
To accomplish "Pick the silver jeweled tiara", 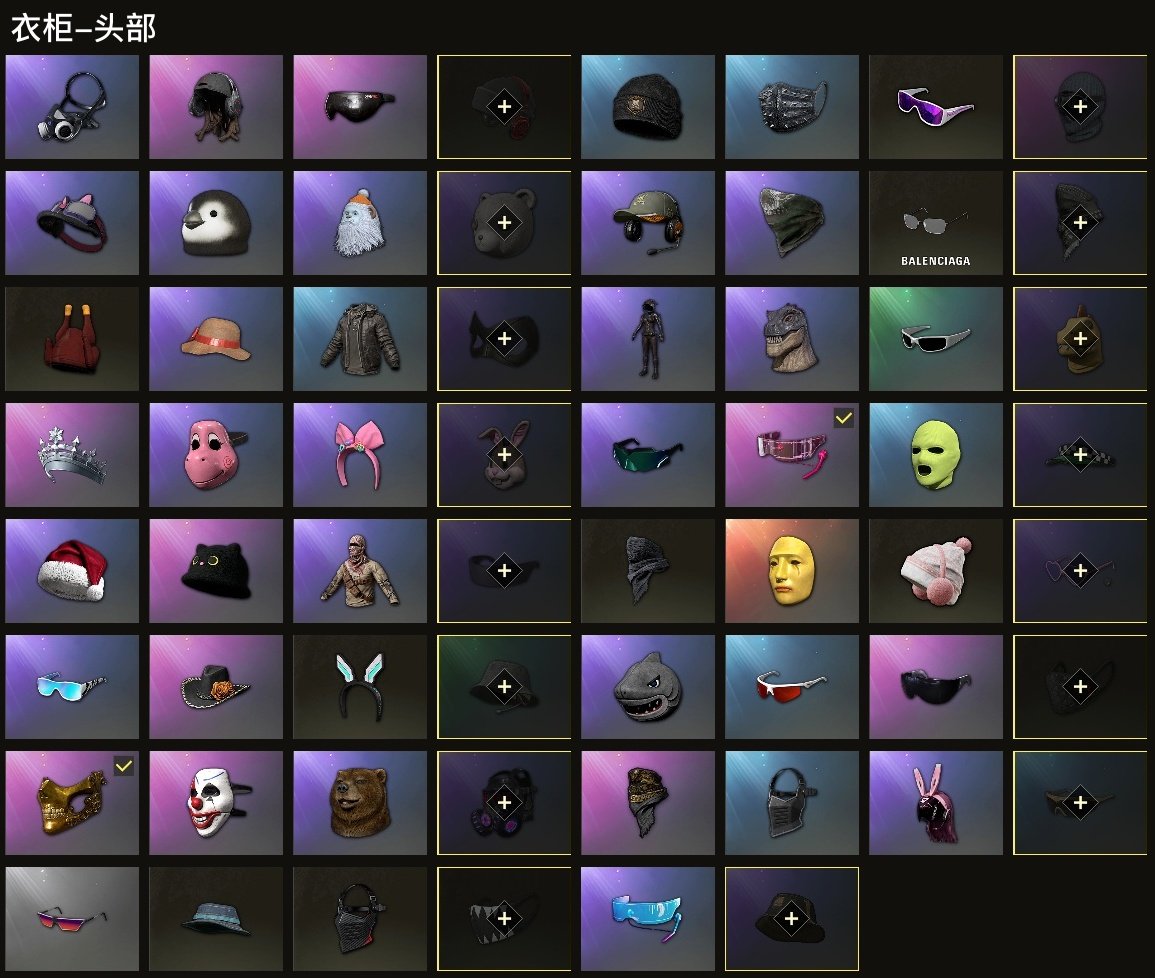I will tap(72, 454).
